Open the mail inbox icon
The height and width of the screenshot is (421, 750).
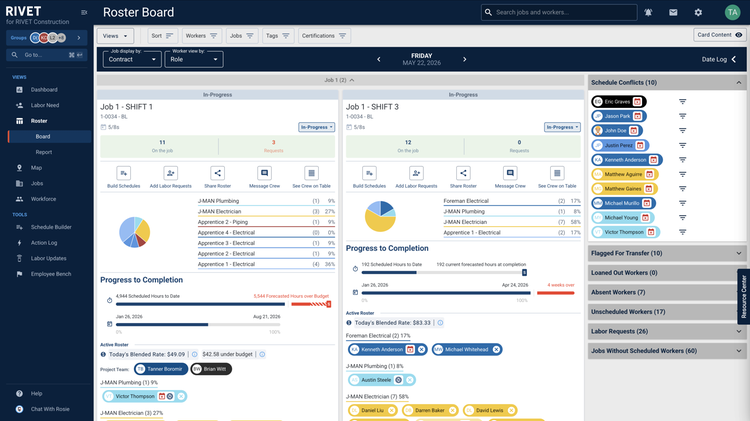pos(673,12)
